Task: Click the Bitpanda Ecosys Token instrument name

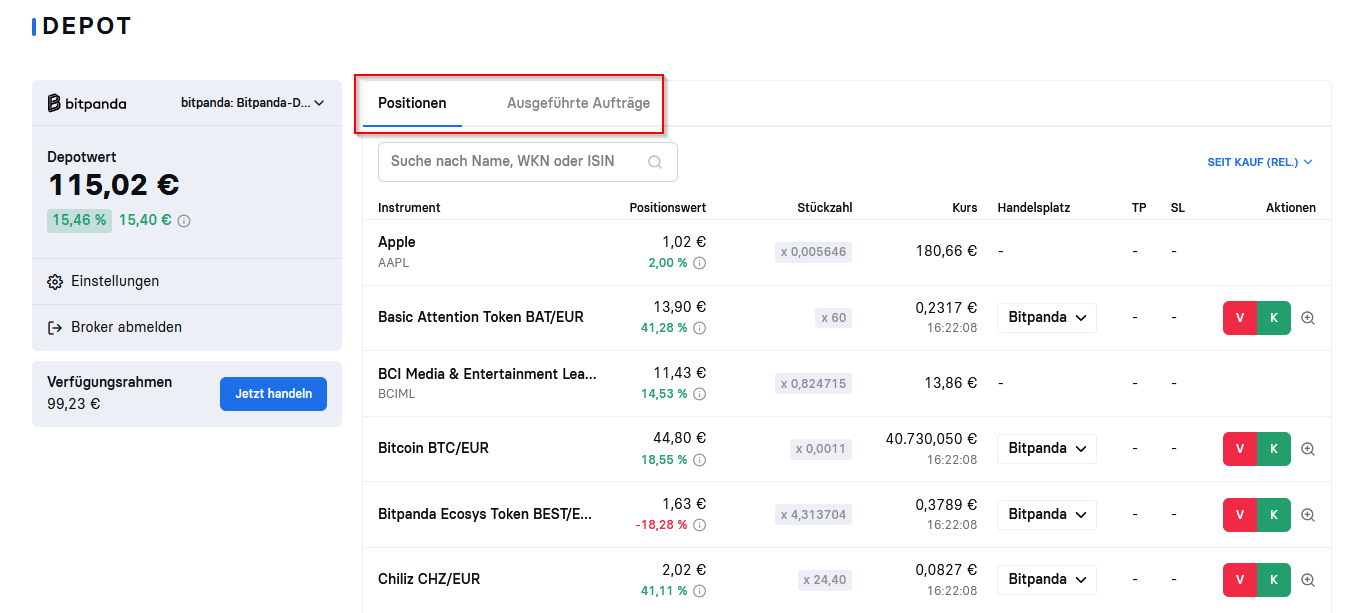Action: (485, 514)
